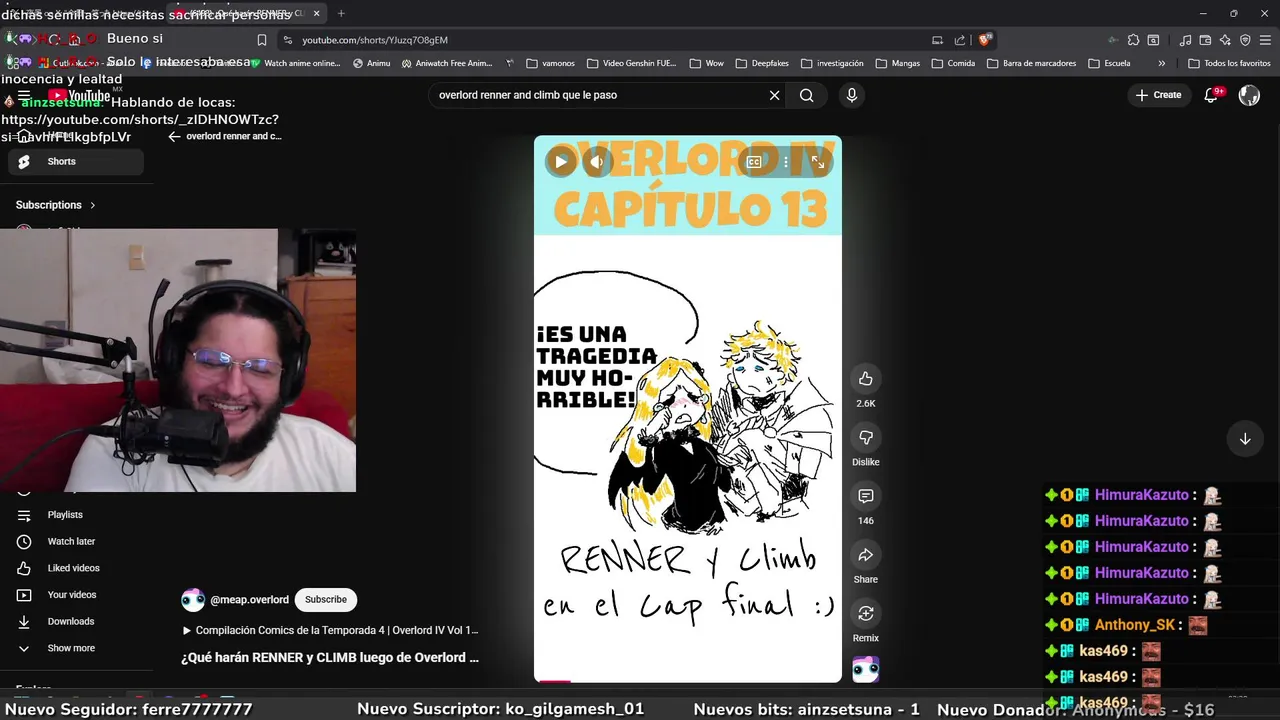Go to the next Short arrow

(1245, 439)
